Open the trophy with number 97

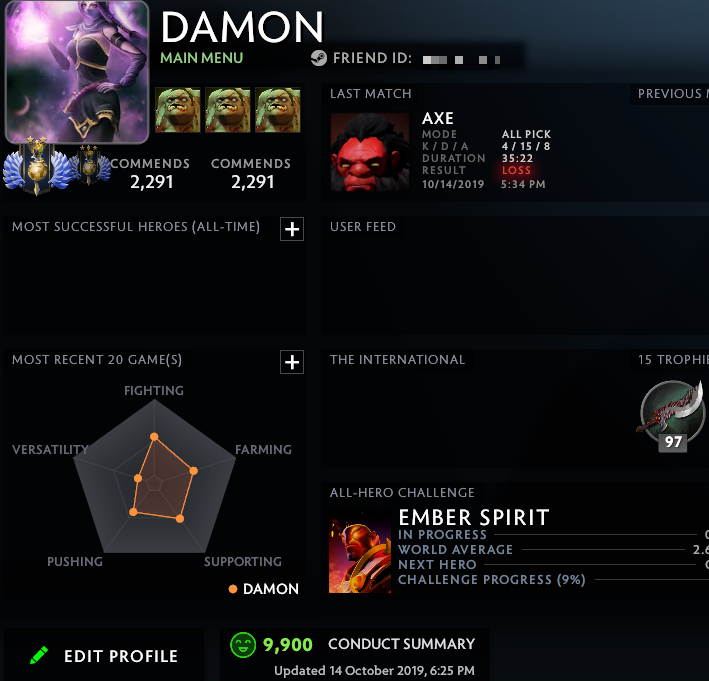tap(672, 416)
